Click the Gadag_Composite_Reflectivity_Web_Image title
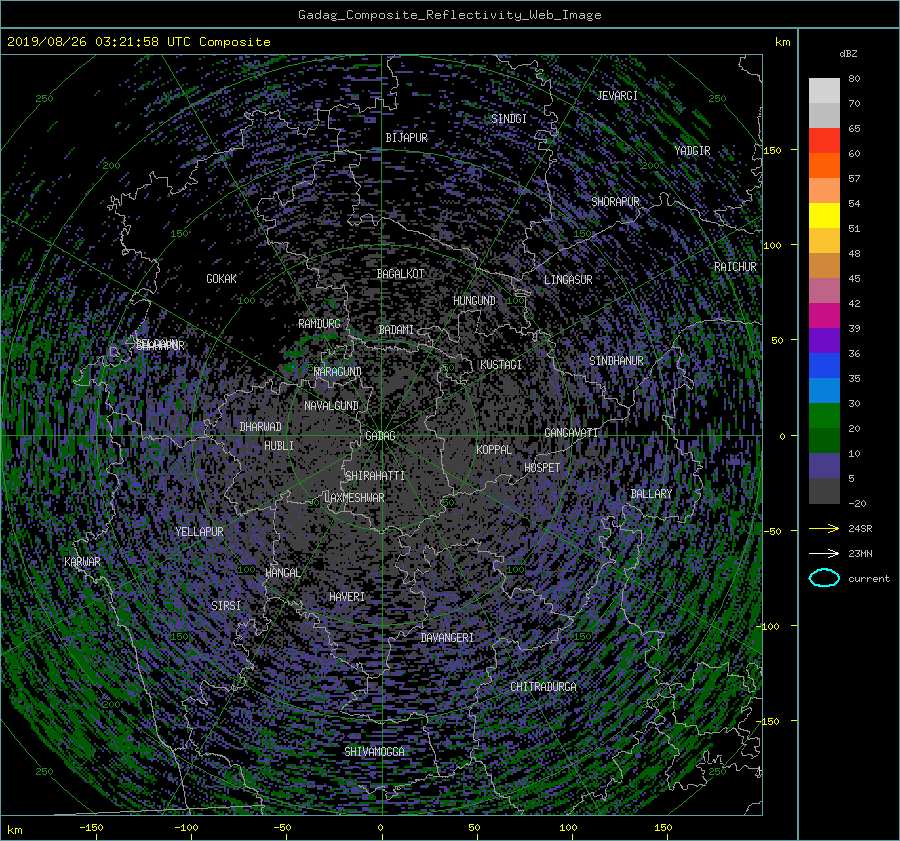900x841 pixels. tap(449, 15)
